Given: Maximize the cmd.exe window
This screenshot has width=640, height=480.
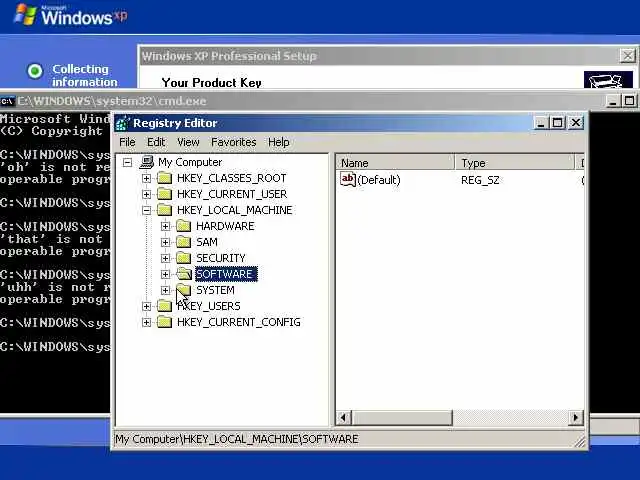Looking at the screenshot, I should [629, 101].
